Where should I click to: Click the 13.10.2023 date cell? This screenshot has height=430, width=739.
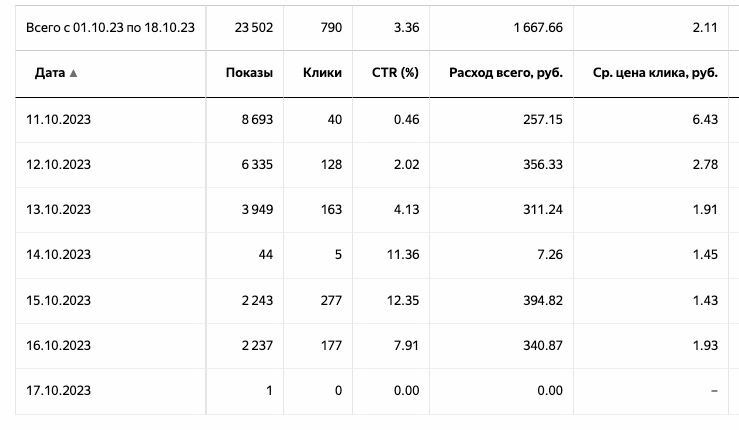[x=59, y=210]
